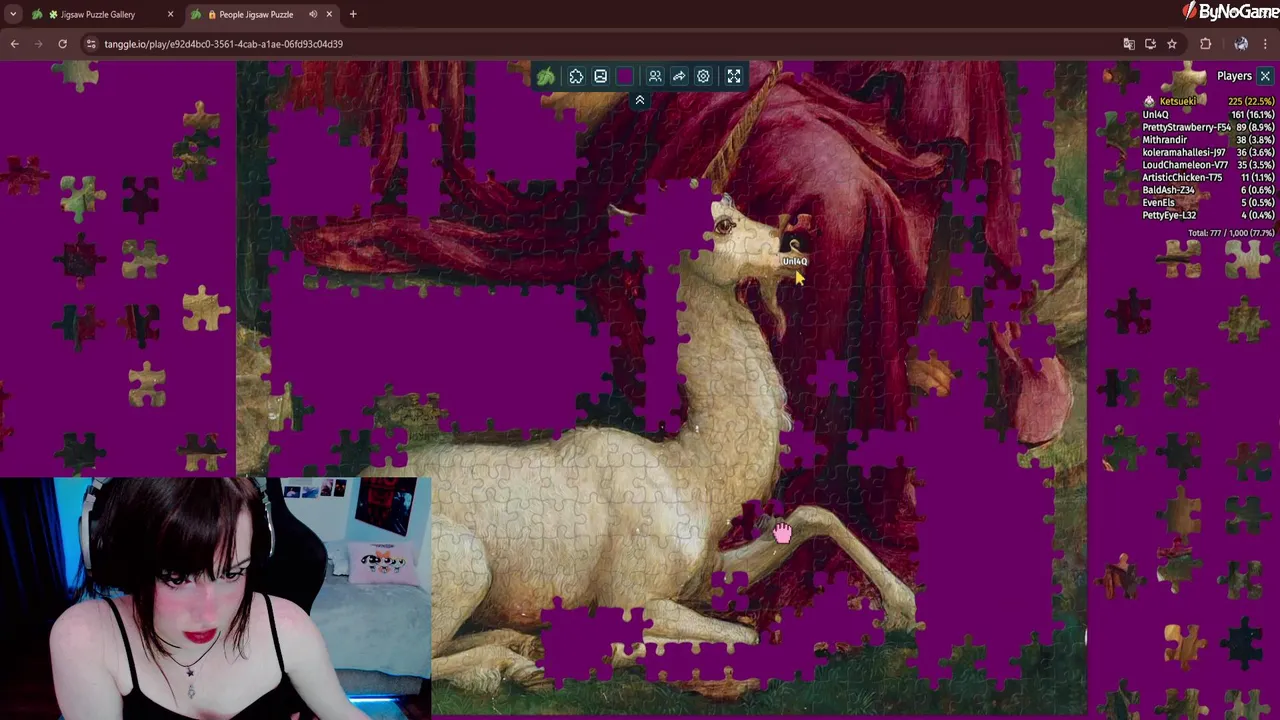Select EvenEls in players list

pyautogui.click(x=1158, y=202)
